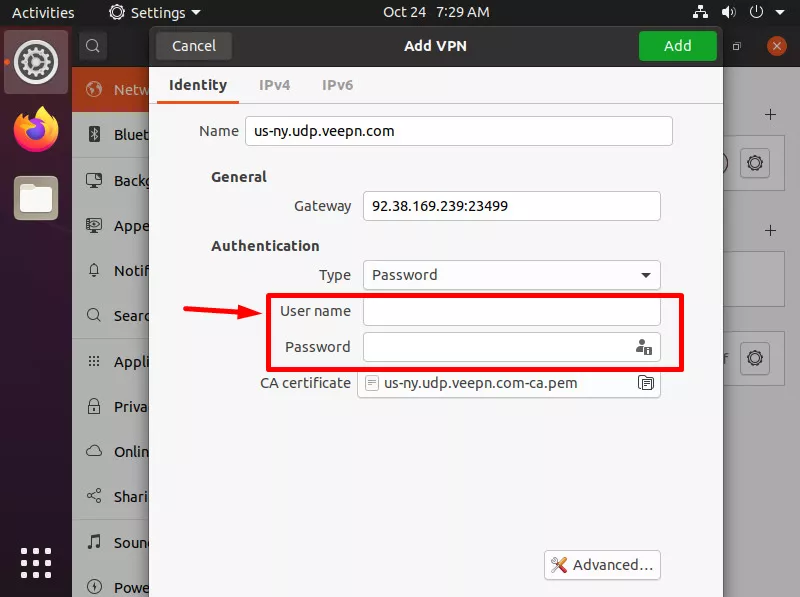Click the upper plus icon in Network panel

pos(770,114)
